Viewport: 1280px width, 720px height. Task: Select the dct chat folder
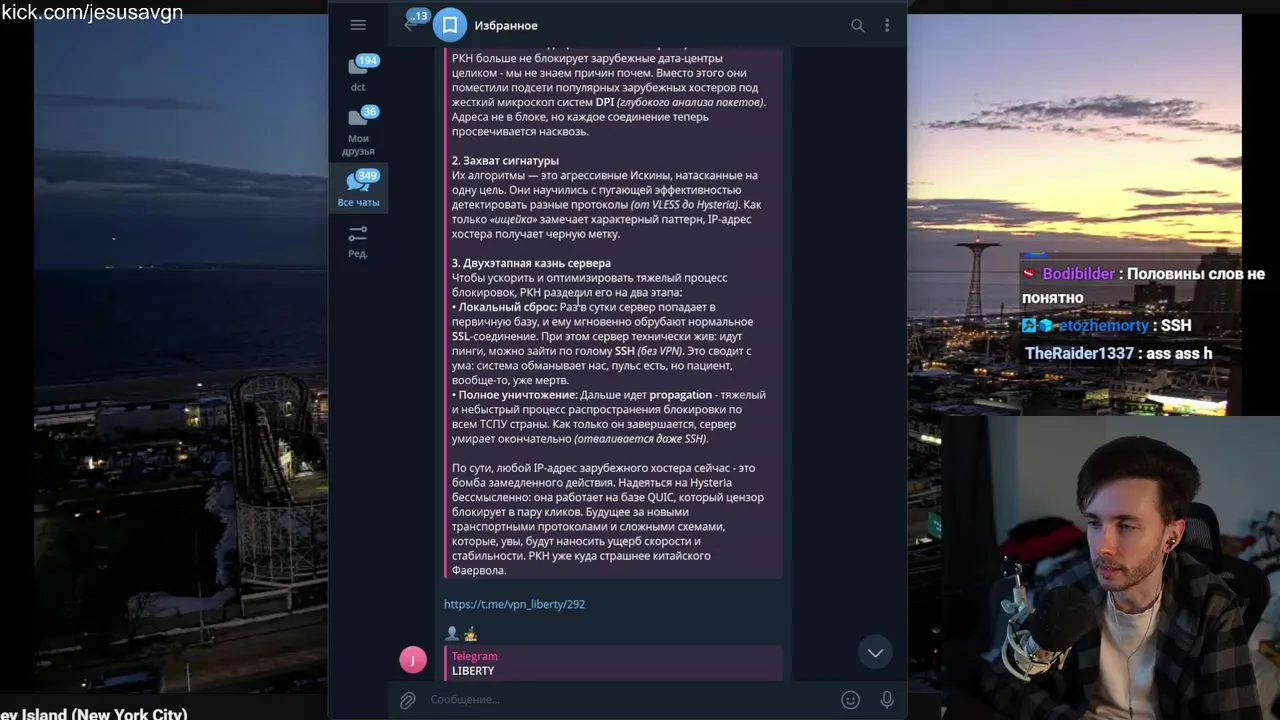pyautogui.click(x=358, y=74)
